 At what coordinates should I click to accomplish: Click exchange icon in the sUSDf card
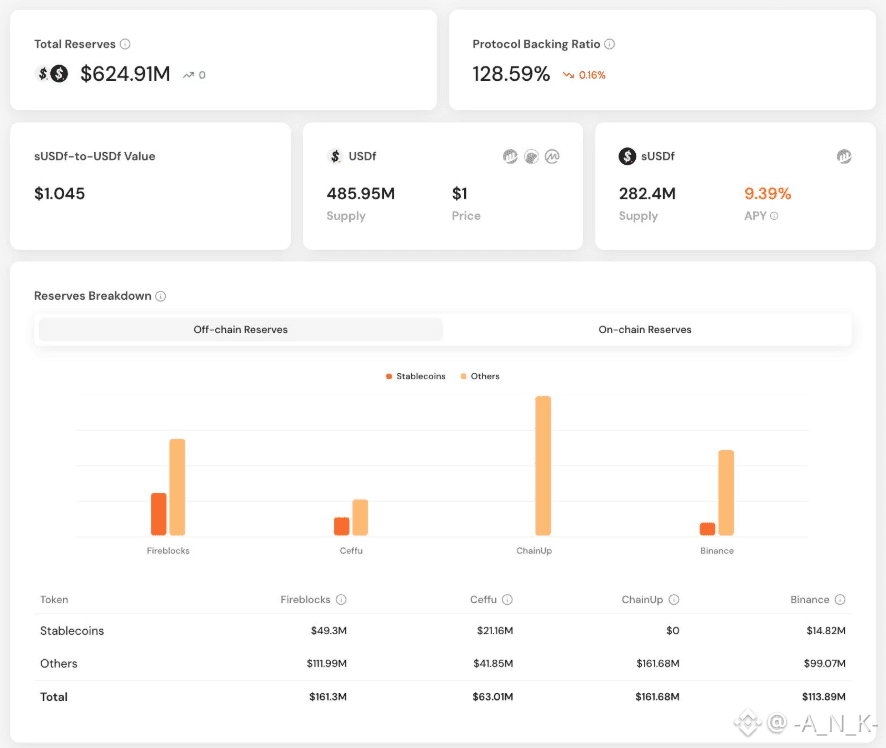point(844,156)
